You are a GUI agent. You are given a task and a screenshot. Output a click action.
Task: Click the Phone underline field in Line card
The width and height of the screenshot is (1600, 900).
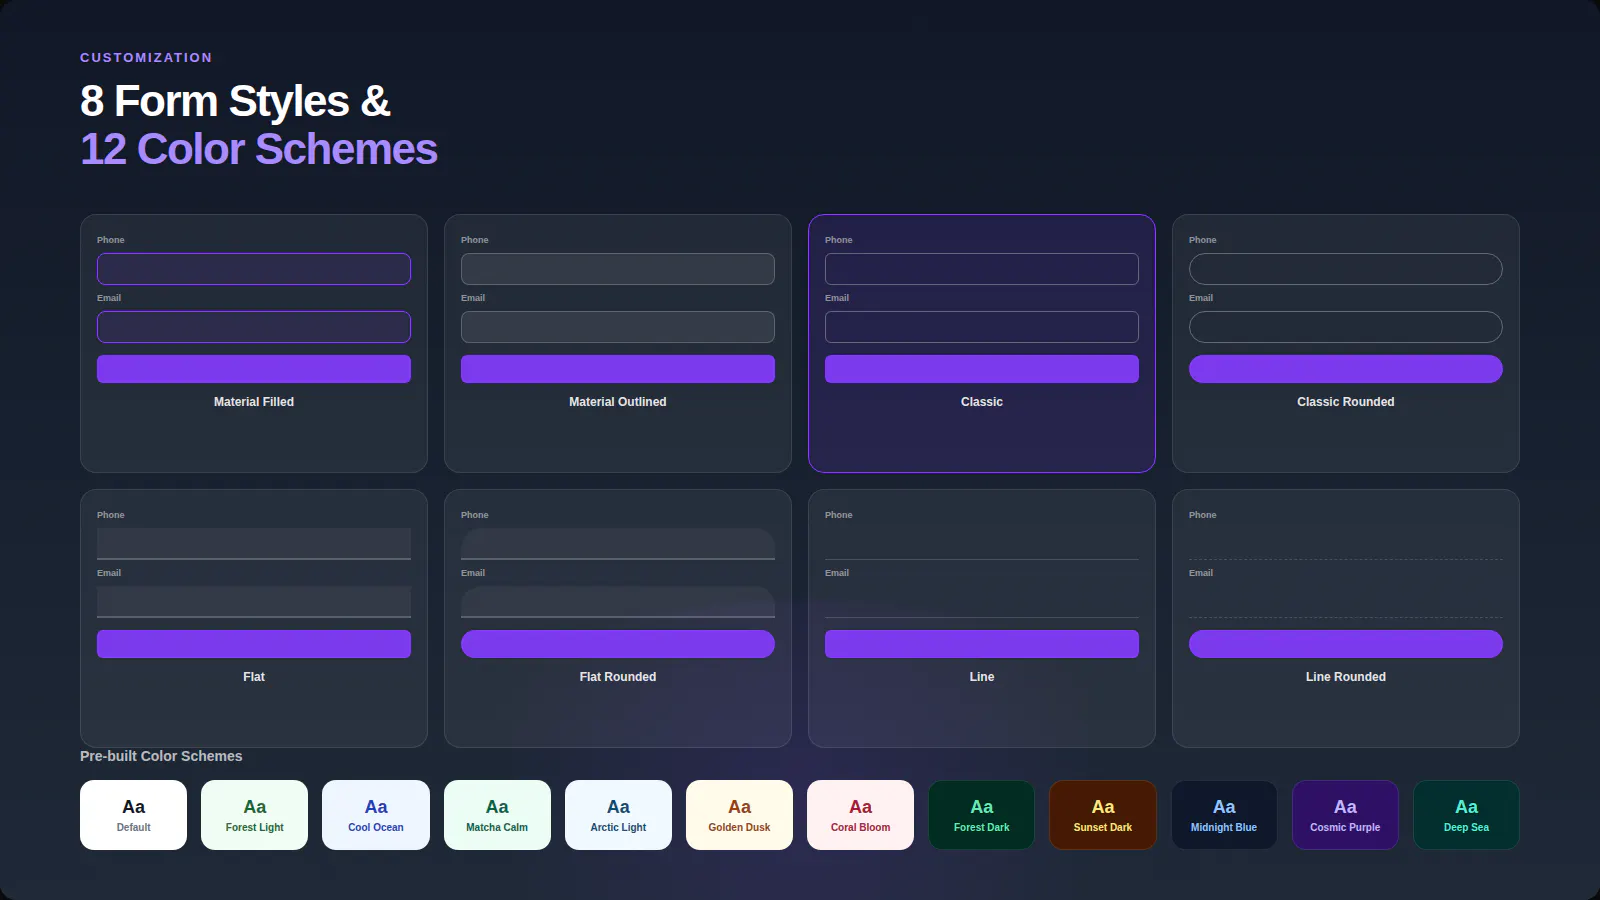[x=982, y=544]
